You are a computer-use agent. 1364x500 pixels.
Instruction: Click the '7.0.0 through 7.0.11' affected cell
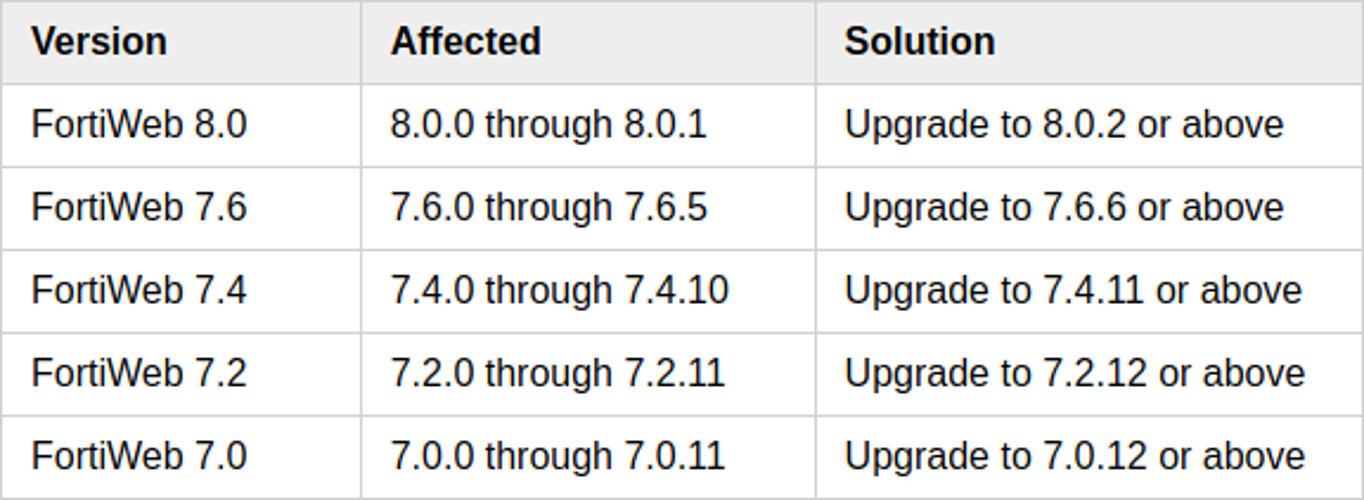(557, 457)
